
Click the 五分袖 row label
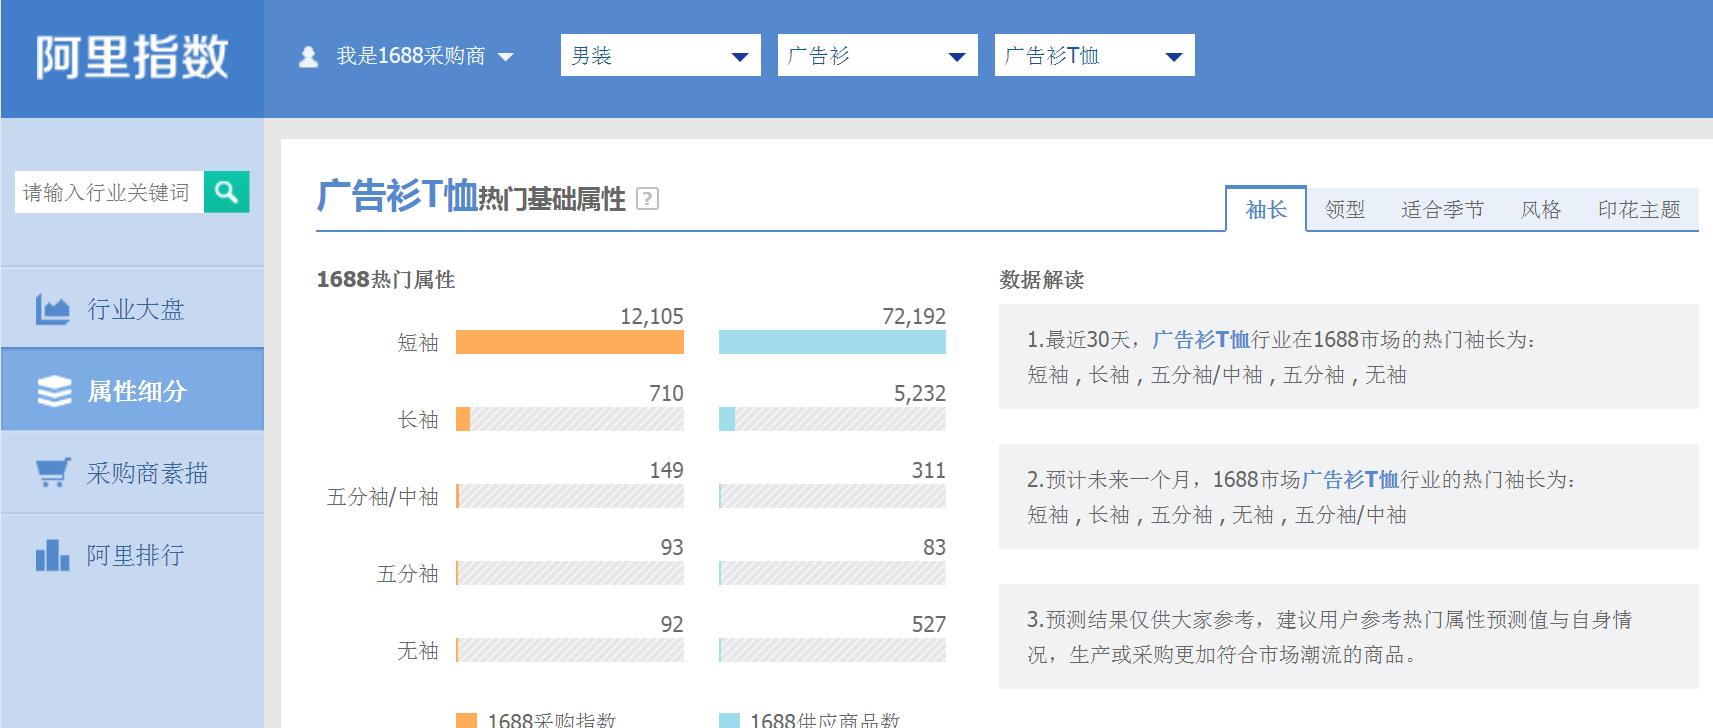tap(408, 573)
